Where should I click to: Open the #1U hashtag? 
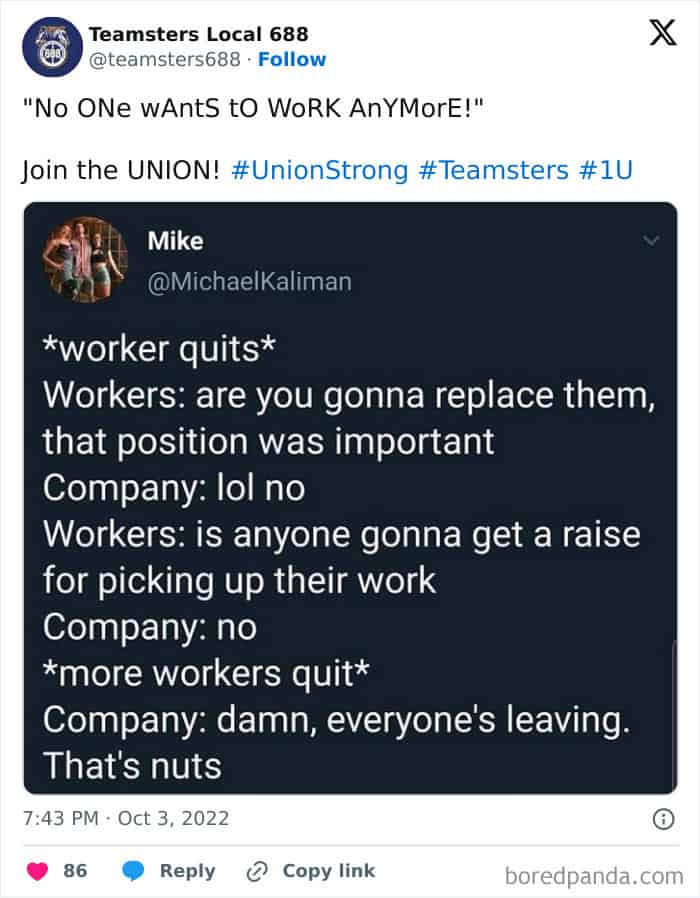tap(606, 170)
